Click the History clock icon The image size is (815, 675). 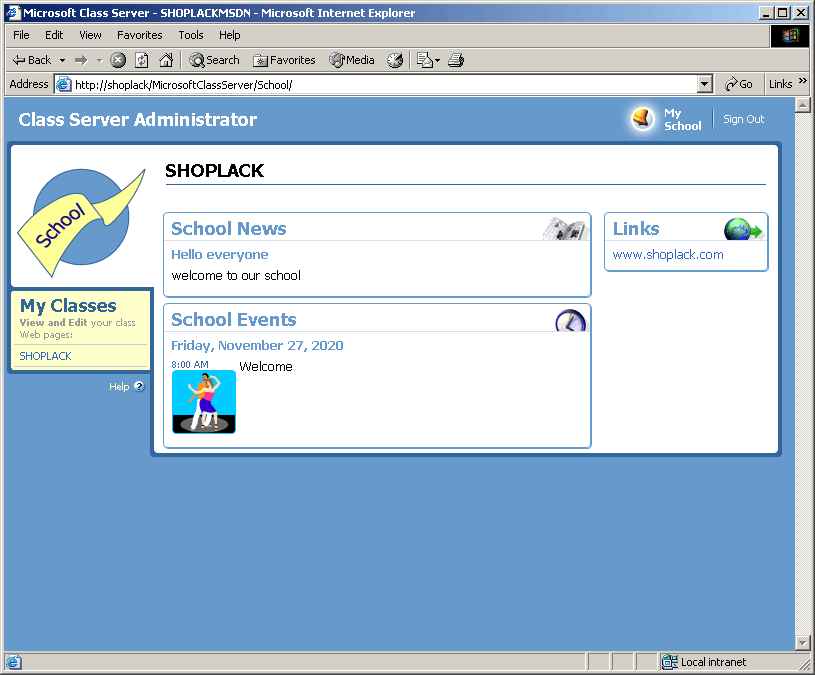(395, 60)
